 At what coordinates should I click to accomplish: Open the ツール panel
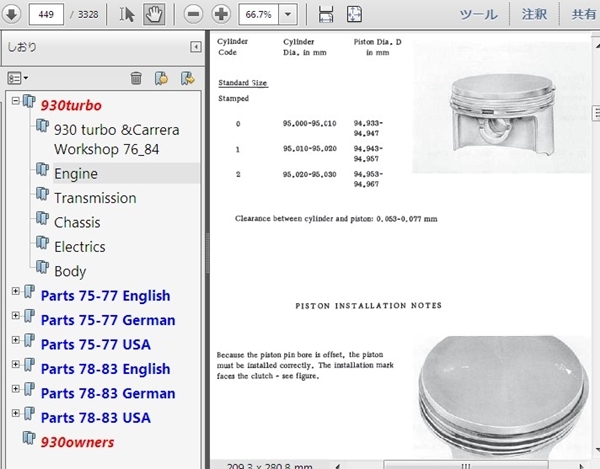[479, 15]
